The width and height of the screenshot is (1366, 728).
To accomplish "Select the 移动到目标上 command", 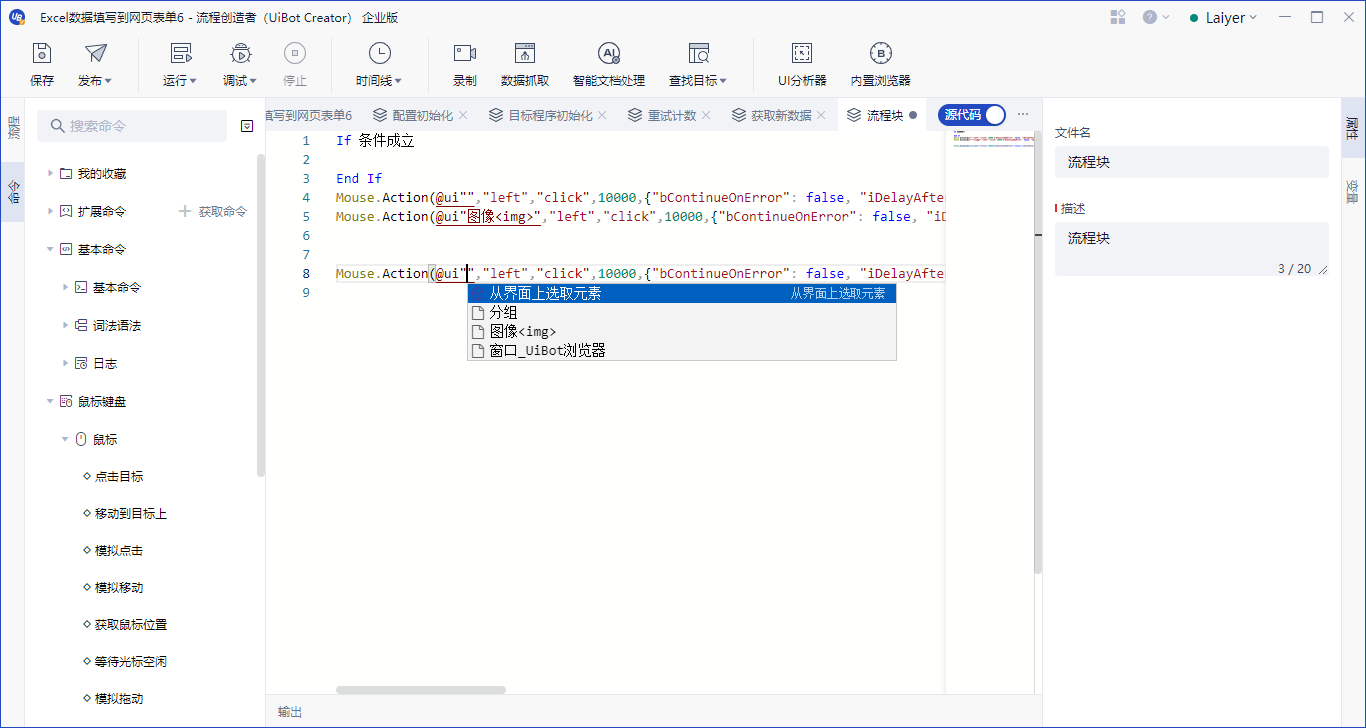I will point(131,513).
